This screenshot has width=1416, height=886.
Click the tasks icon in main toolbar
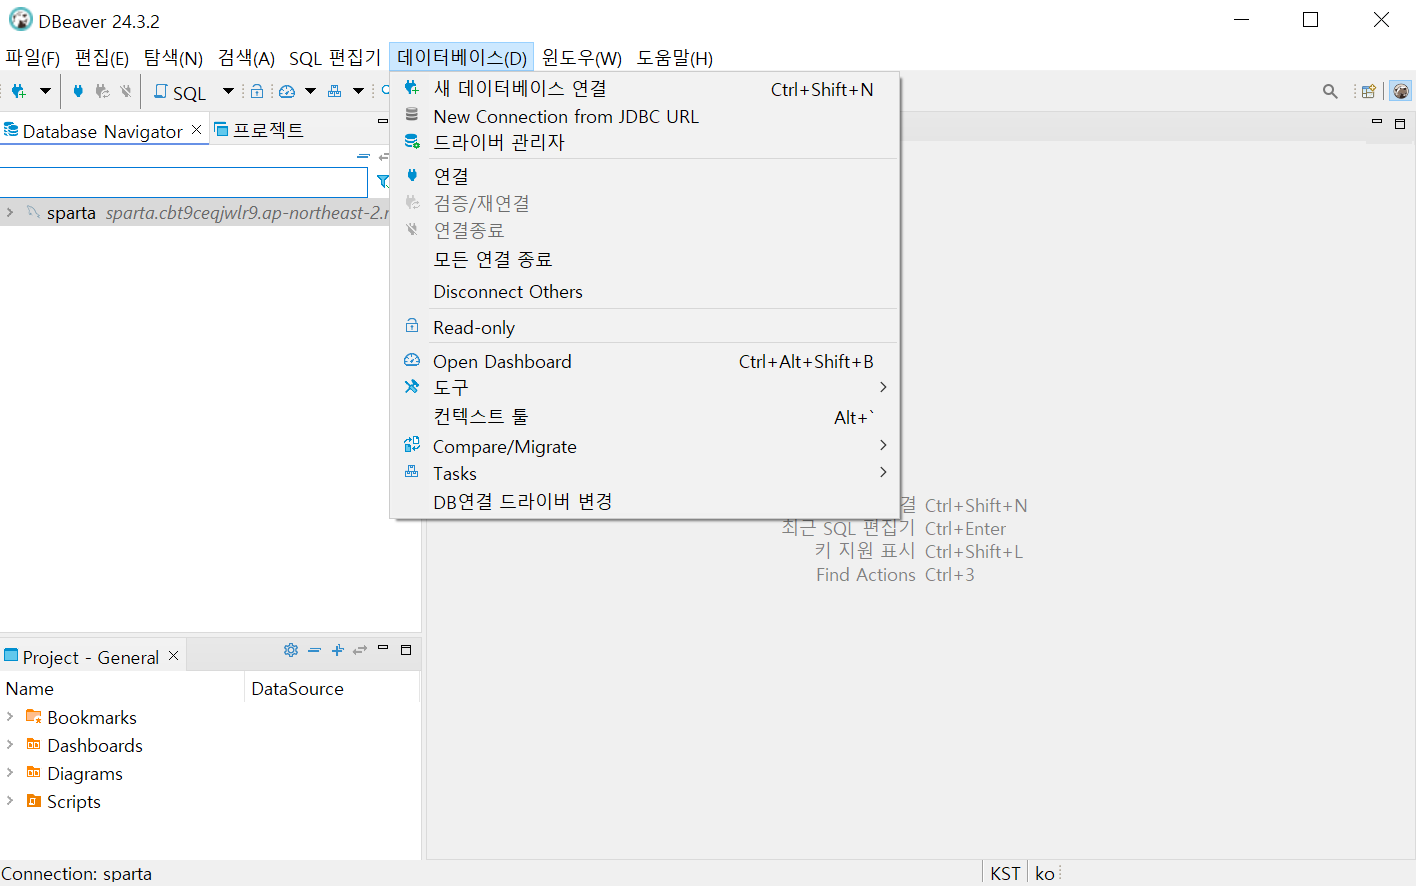pos(334,91)
